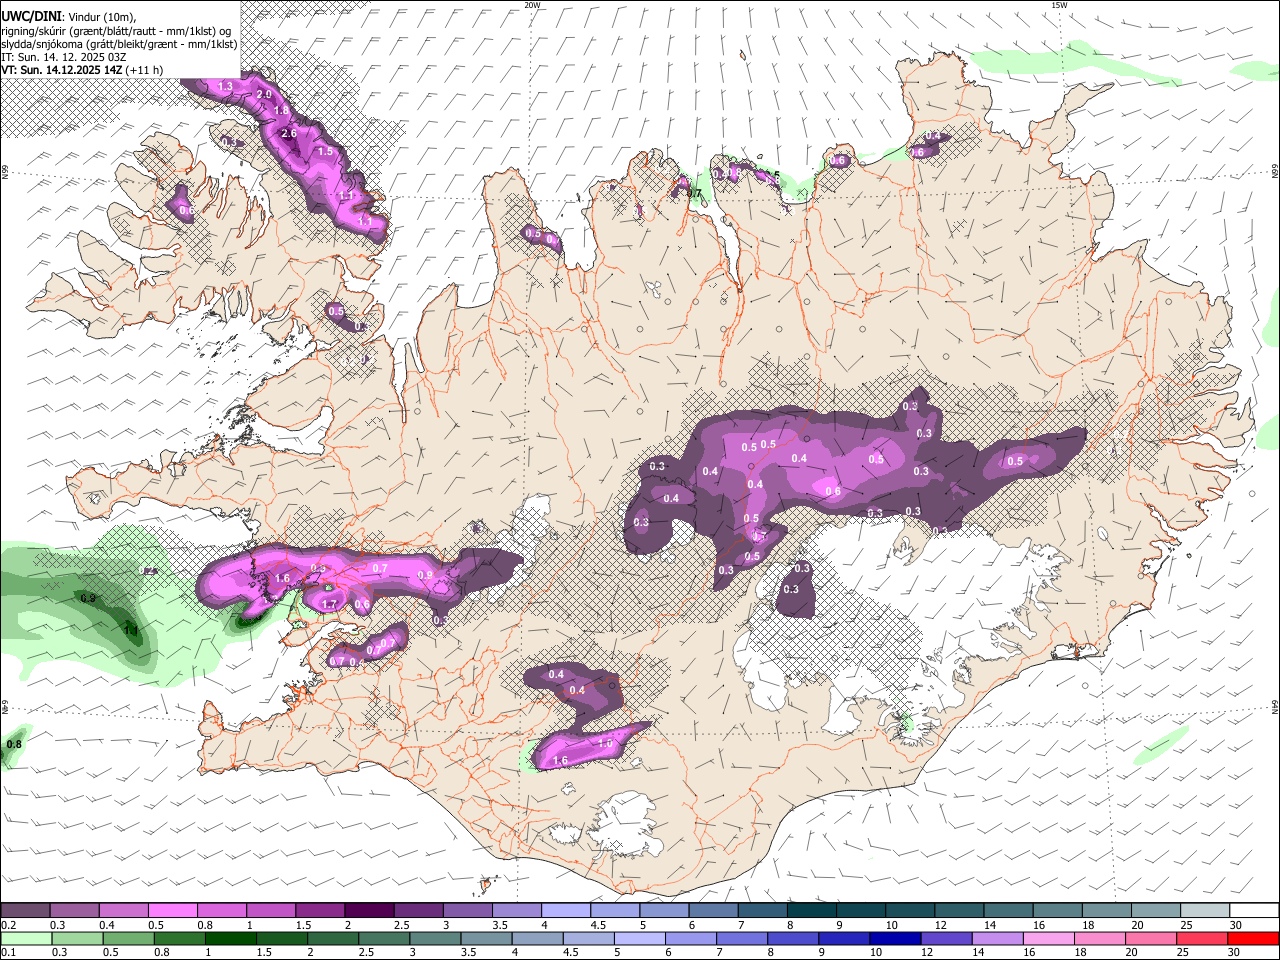Select lower legend dark green swatch 1 to 1.5
Screen dimensions: 1280x960
click(x=230, y=938)
